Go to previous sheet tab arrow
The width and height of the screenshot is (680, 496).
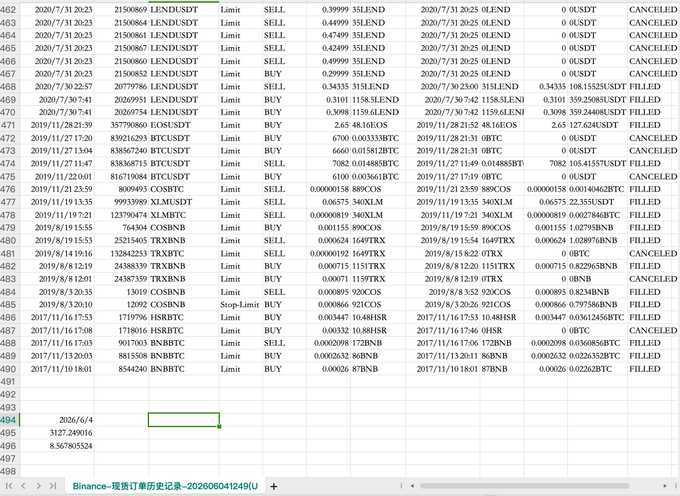[x=23, y=486]
